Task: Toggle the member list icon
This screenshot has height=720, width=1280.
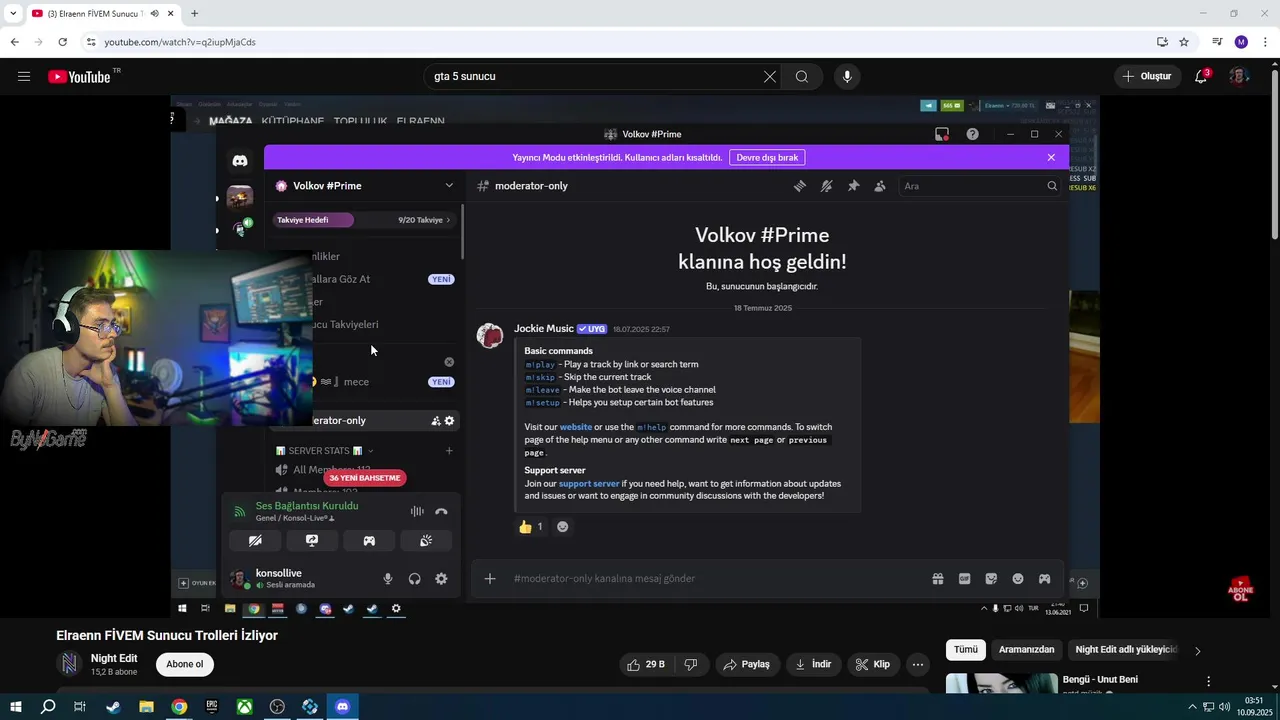Action: [880, 186]
